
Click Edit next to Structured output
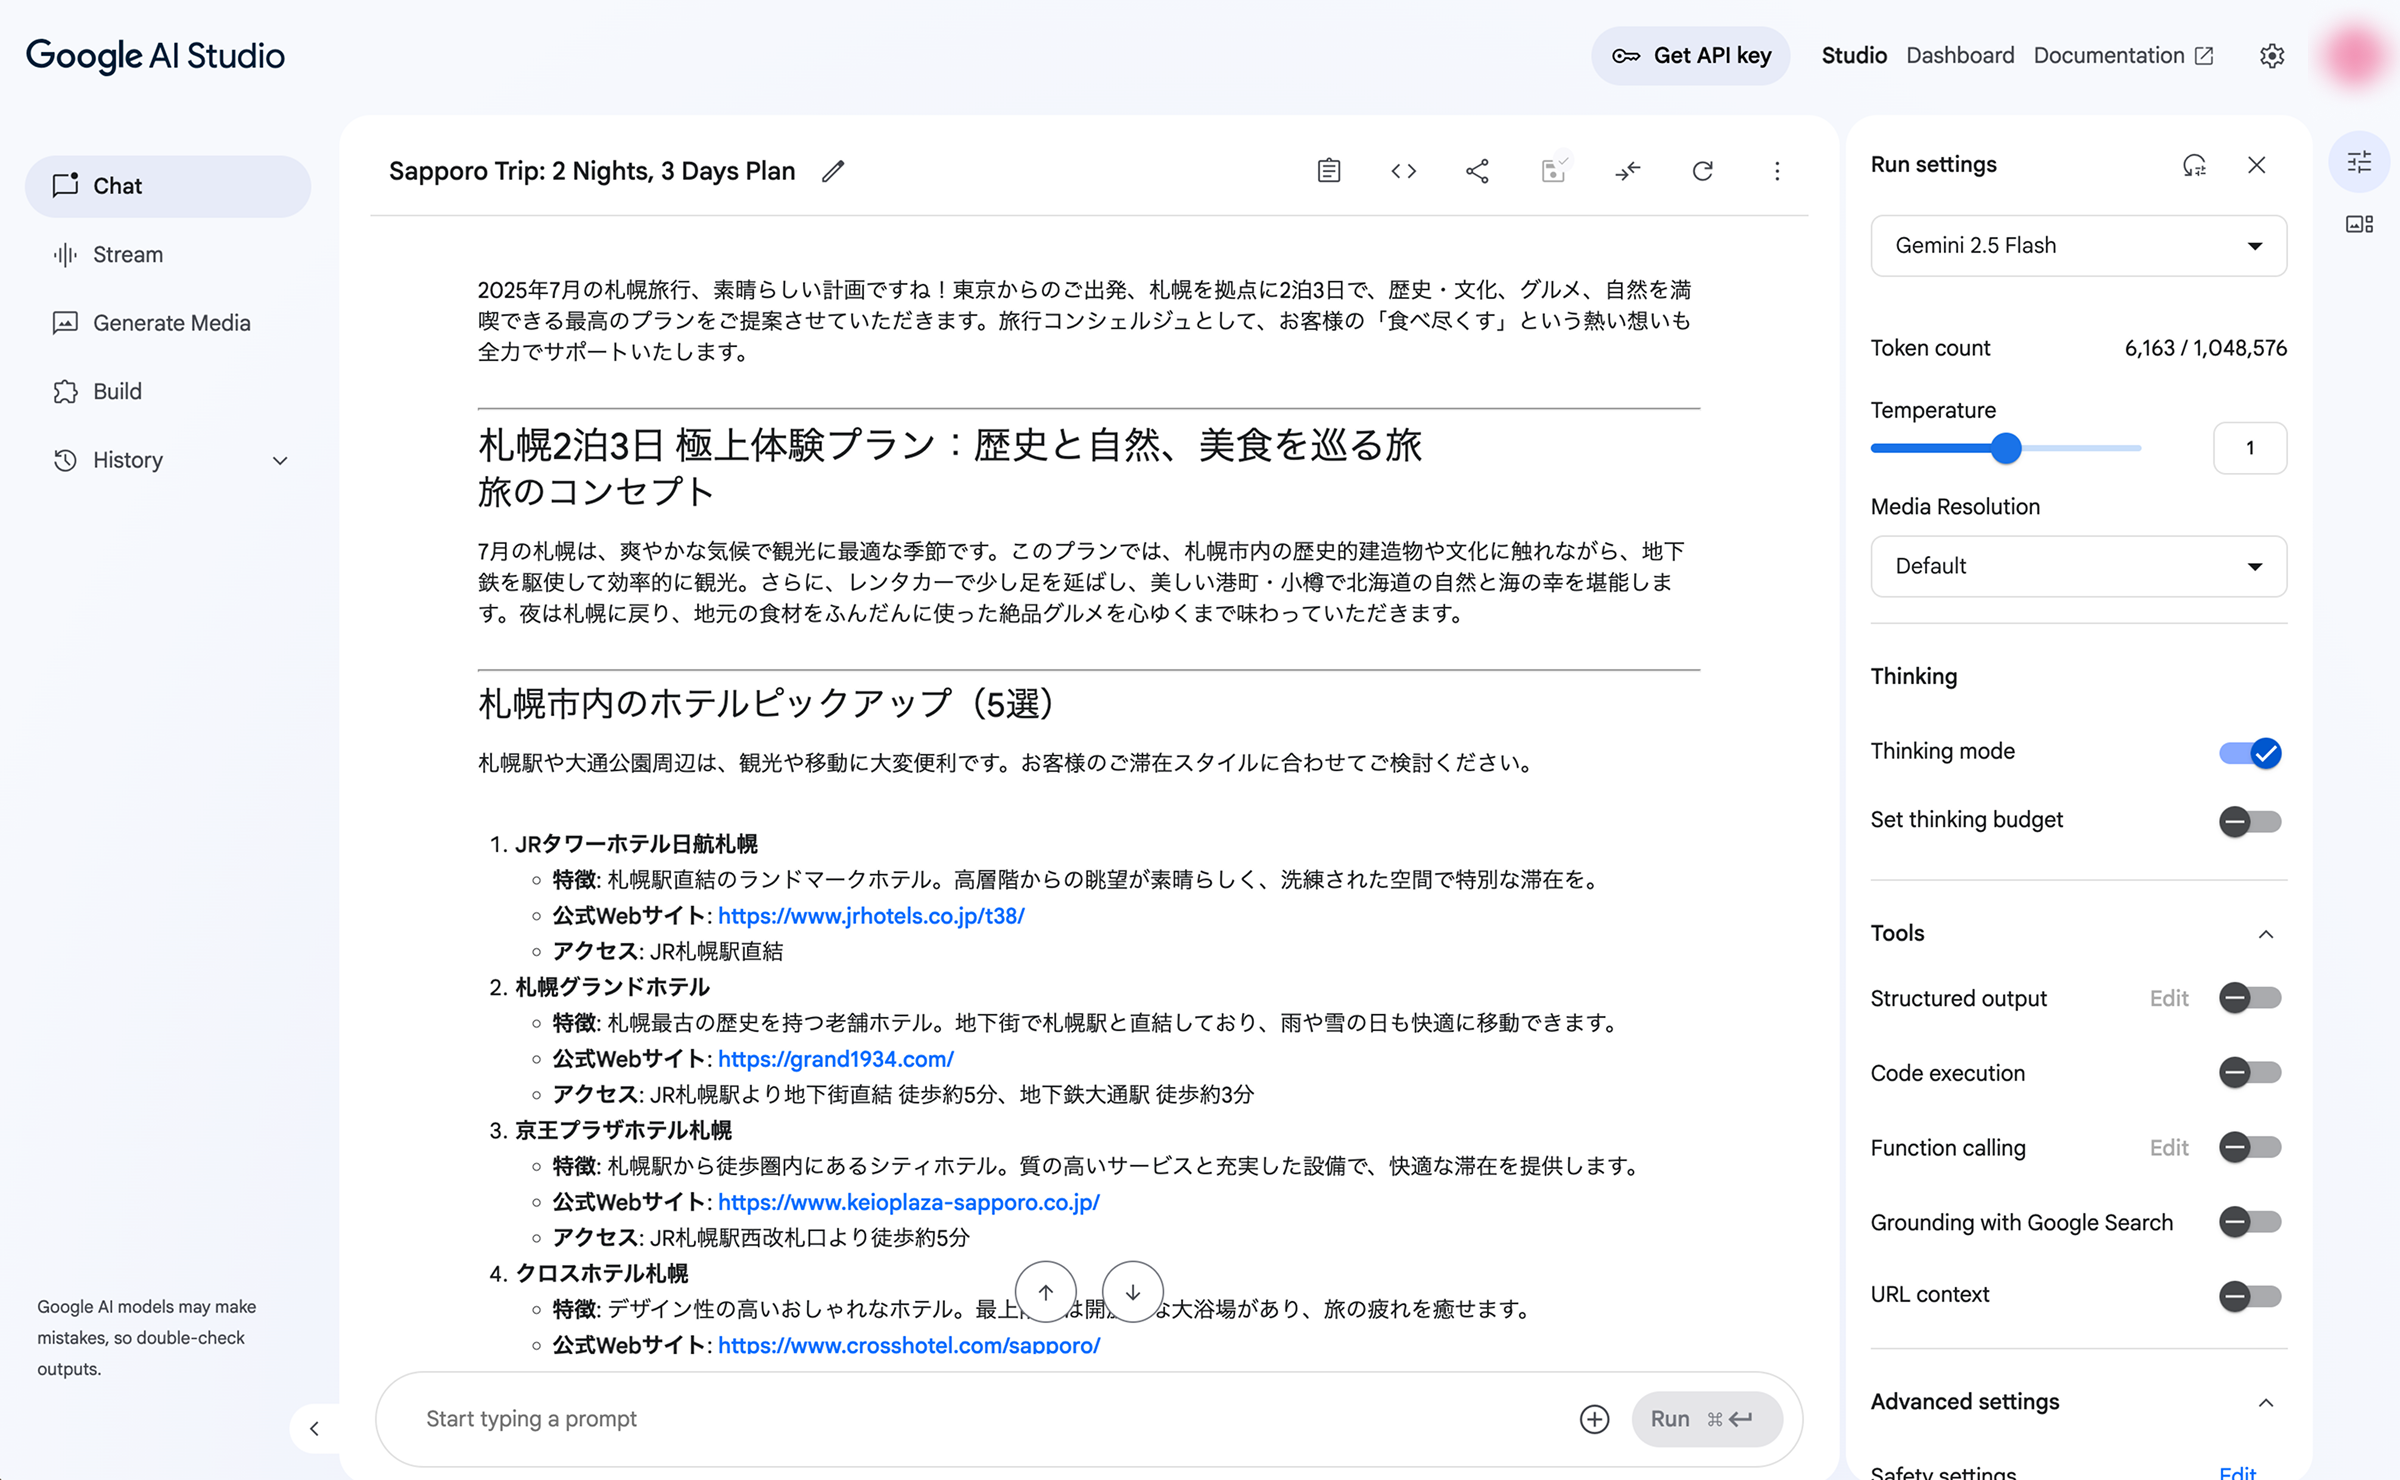tap(2169, 998)
